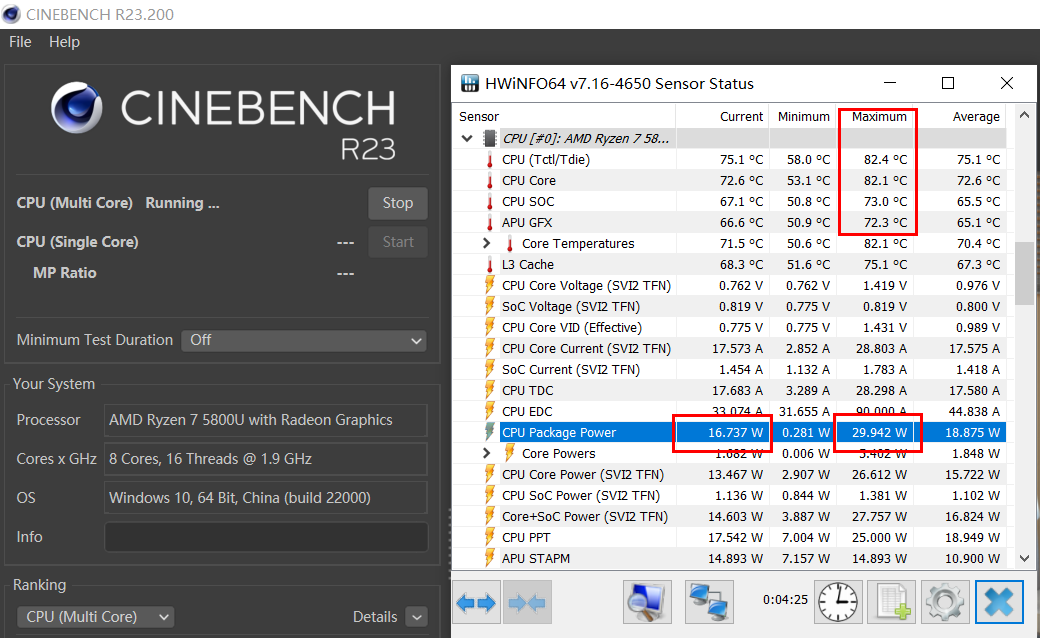
Task: Start logging with document plus icon
Action: click(892, 602)
